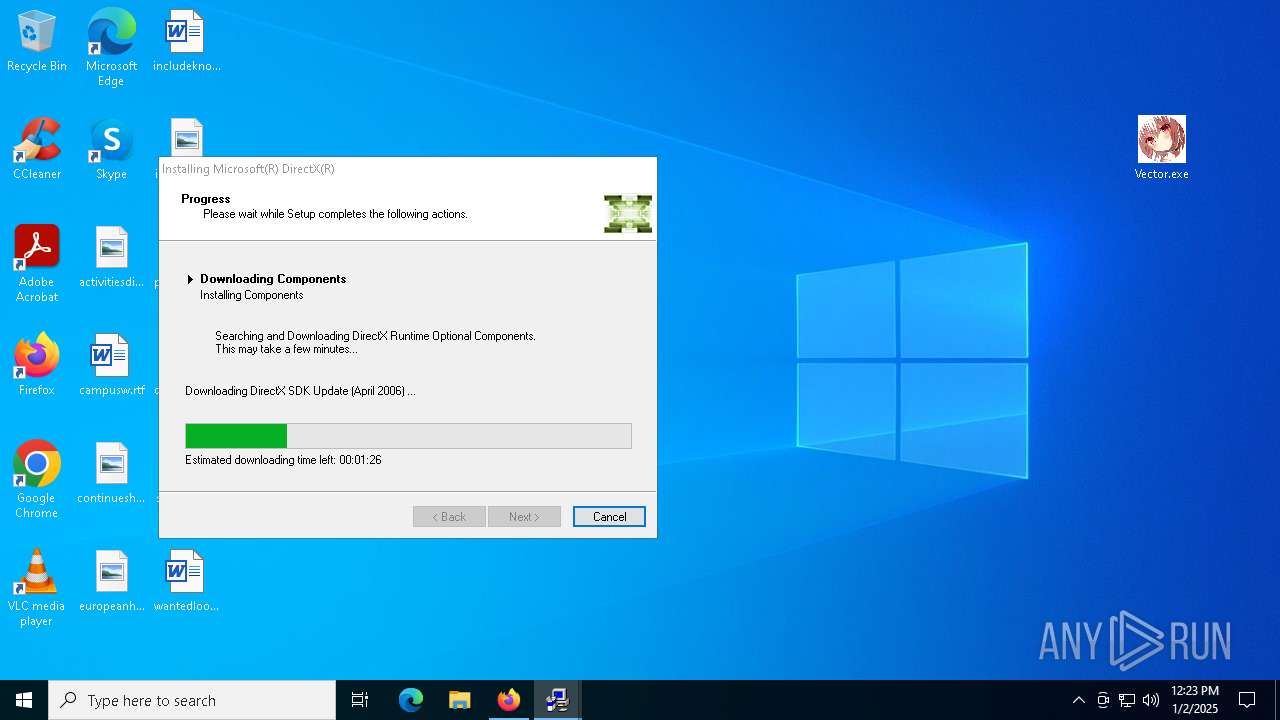
Task: Select the europeanh... image file icon
Action: (111, 582)
